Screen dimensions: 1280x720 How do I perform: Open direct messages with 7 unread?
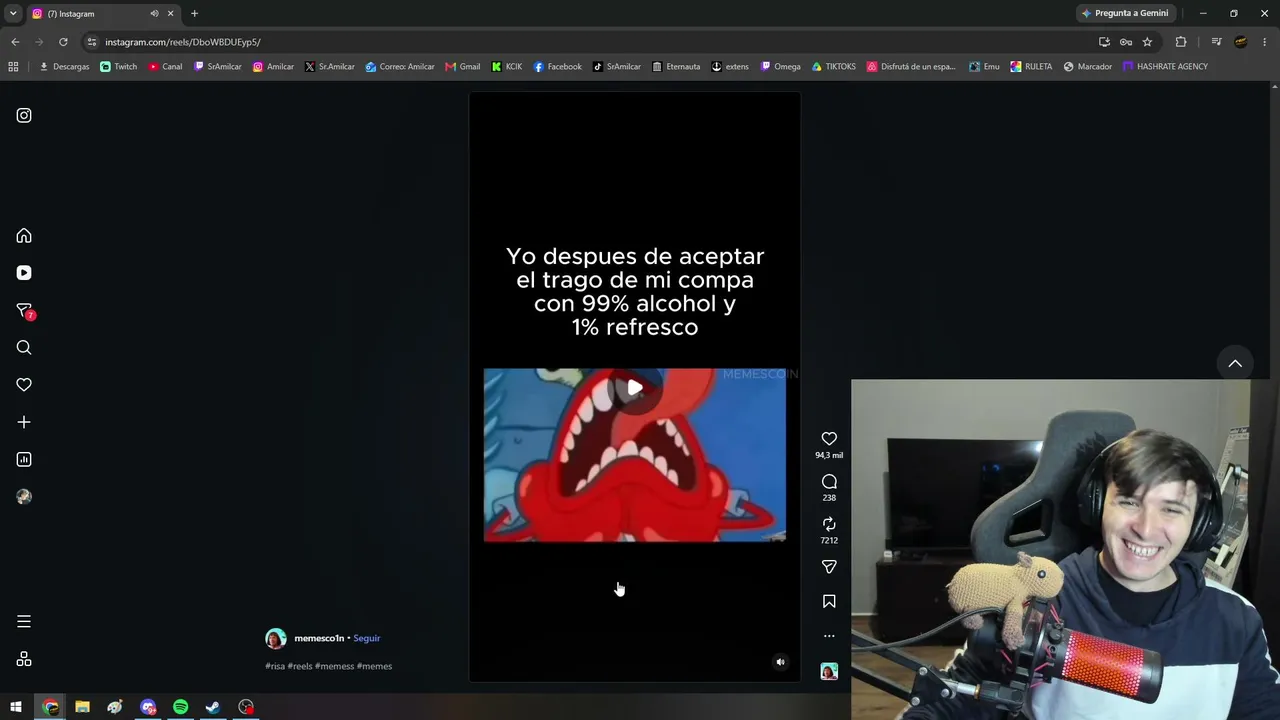pyautogui.click(x=25, y=311)
